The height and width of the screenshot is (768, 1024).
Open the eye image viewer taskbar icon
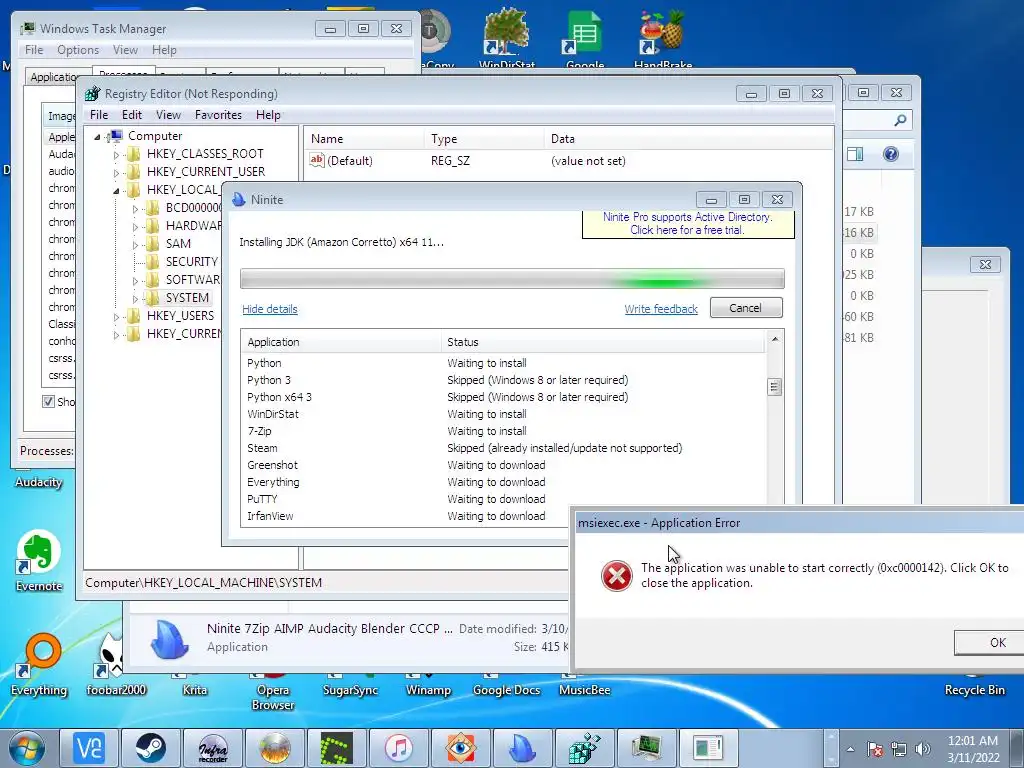(x=460, y=748)
